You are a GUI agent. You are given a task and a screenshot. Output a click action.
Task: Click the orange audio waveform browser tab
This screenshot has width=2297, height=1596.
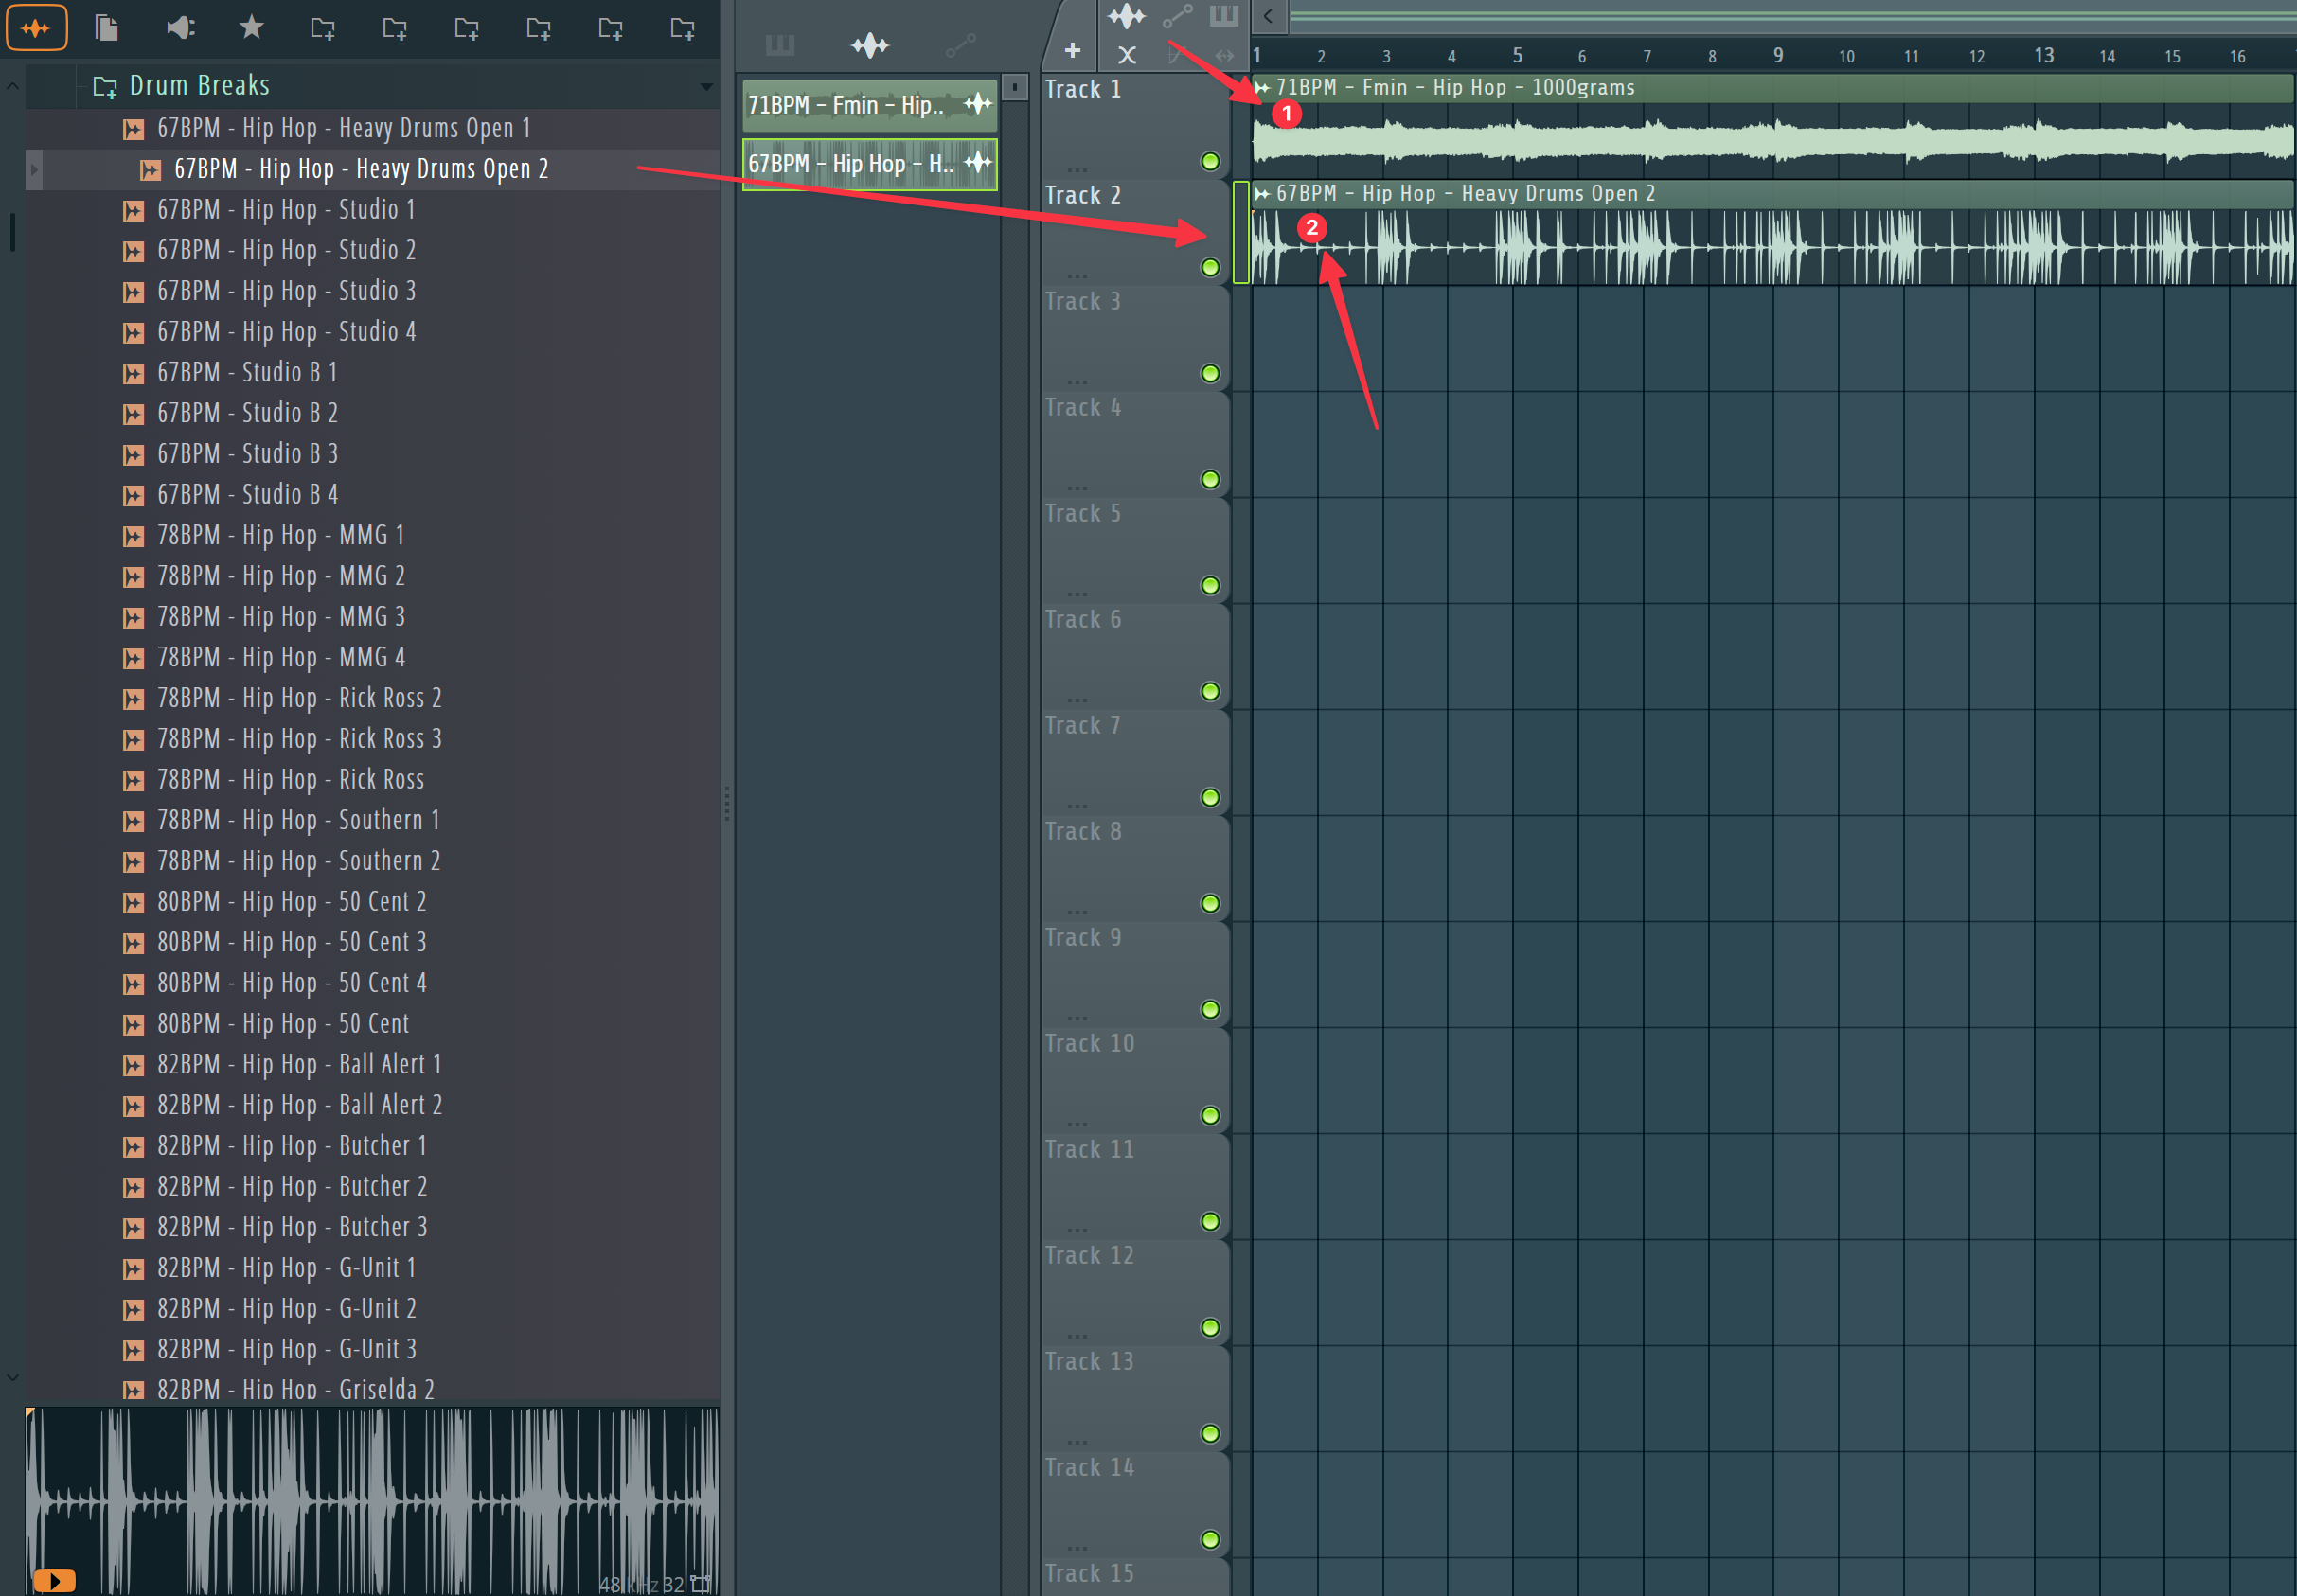[x=37, y=27]
